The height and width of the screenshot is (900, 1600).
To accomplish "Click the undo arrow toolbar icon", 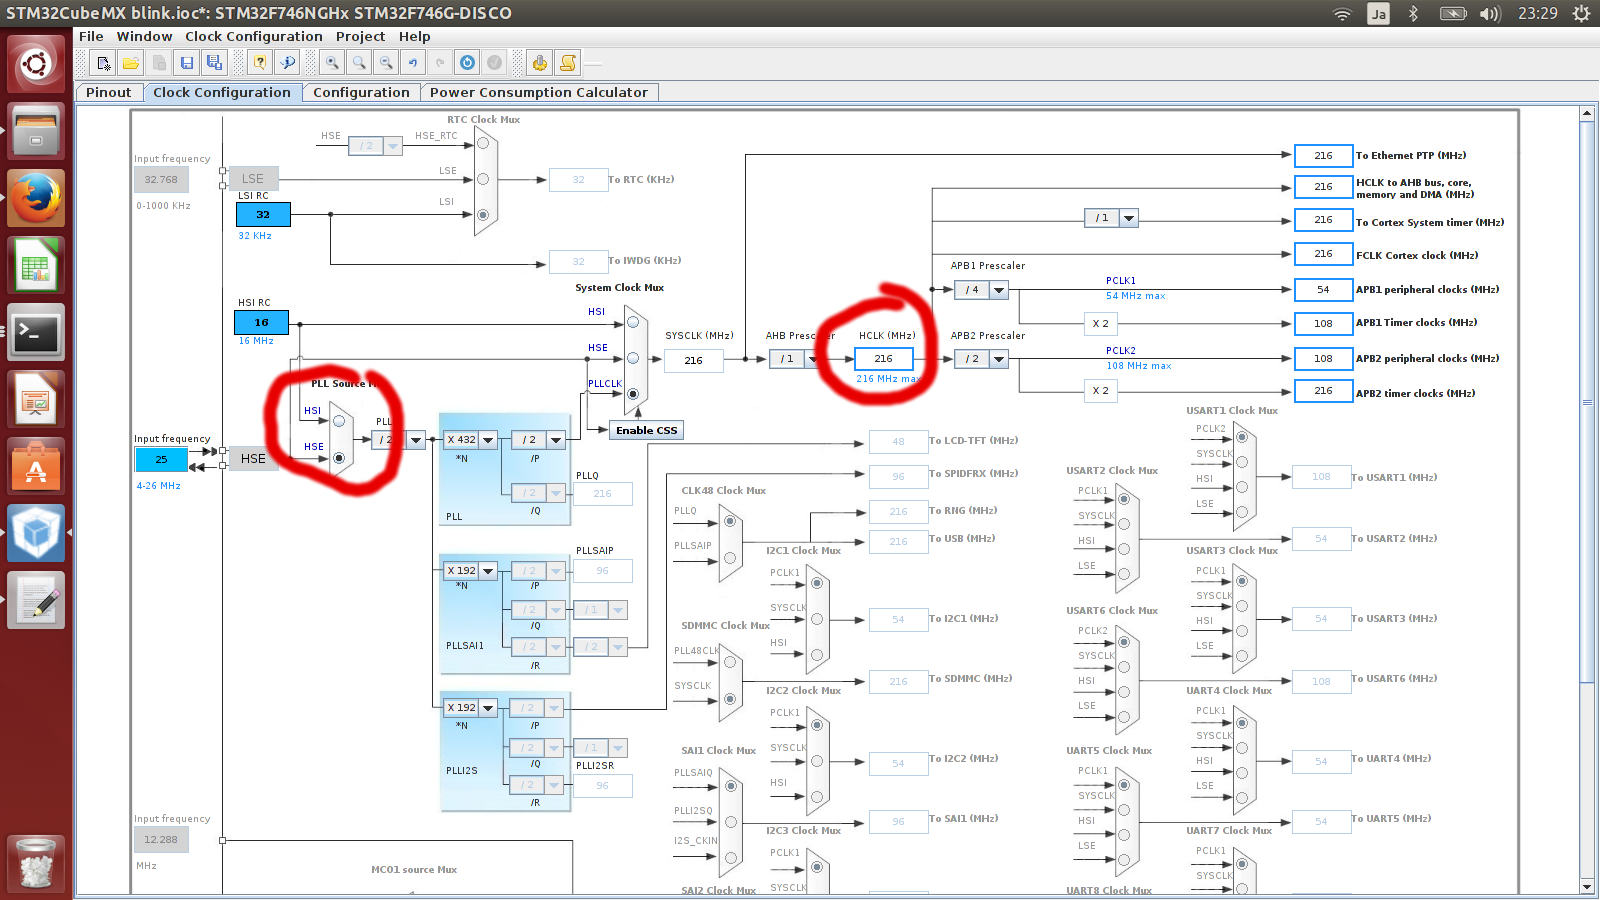I will point(413,63).
